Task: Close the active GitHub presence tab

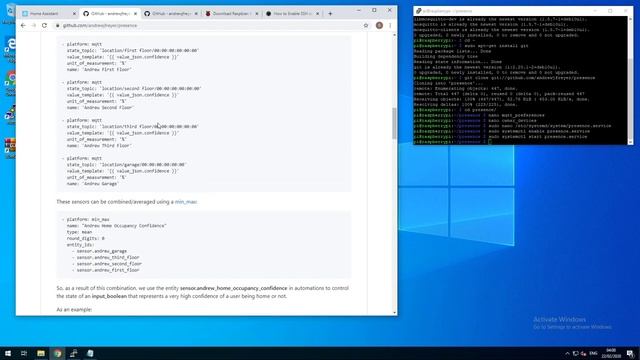Action: click(135, 13)
